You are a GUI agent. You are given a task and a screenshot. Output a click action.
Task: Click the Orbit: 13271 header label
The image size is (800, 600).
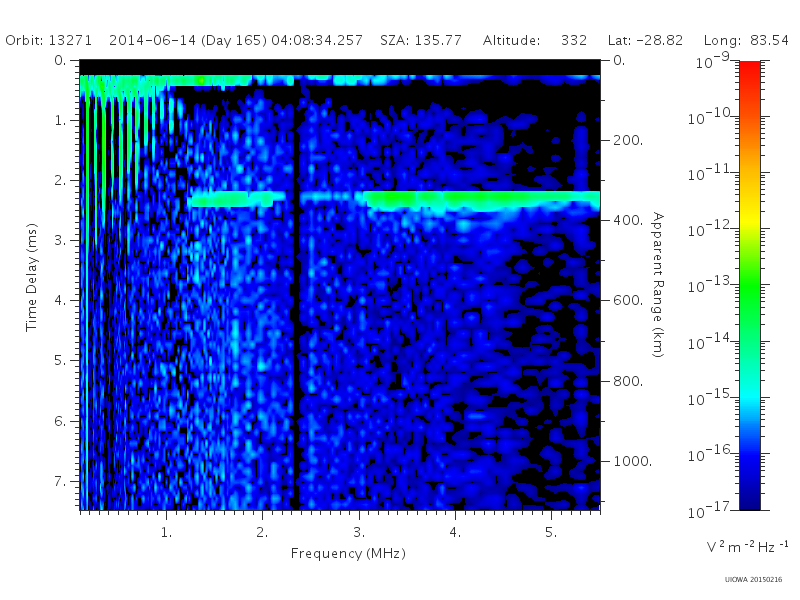[48, 40]
